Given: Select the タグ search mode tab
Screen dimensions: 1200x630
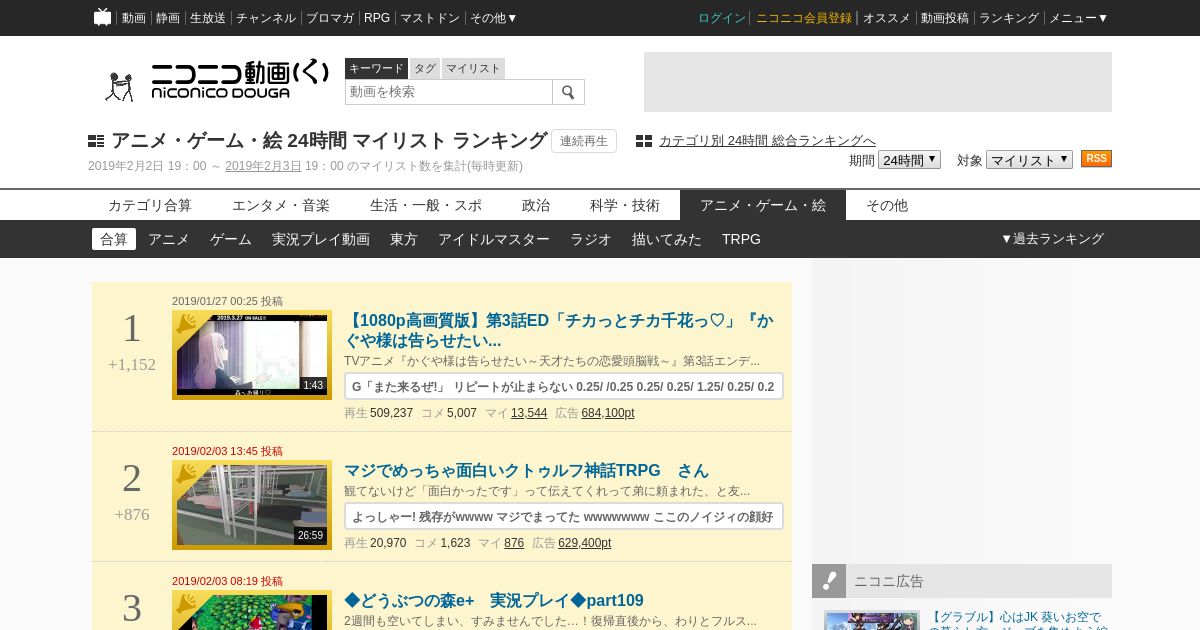Looking at the screenshot, I should (425, 68).
